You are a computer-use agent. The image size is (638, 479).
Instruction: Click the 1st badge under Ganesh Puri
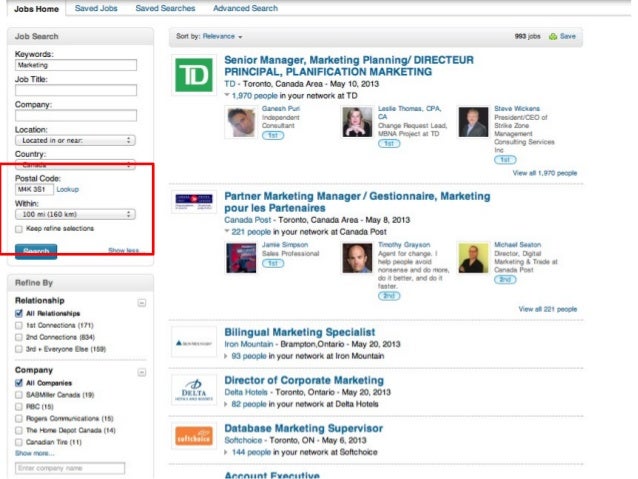tap(273, 136)
